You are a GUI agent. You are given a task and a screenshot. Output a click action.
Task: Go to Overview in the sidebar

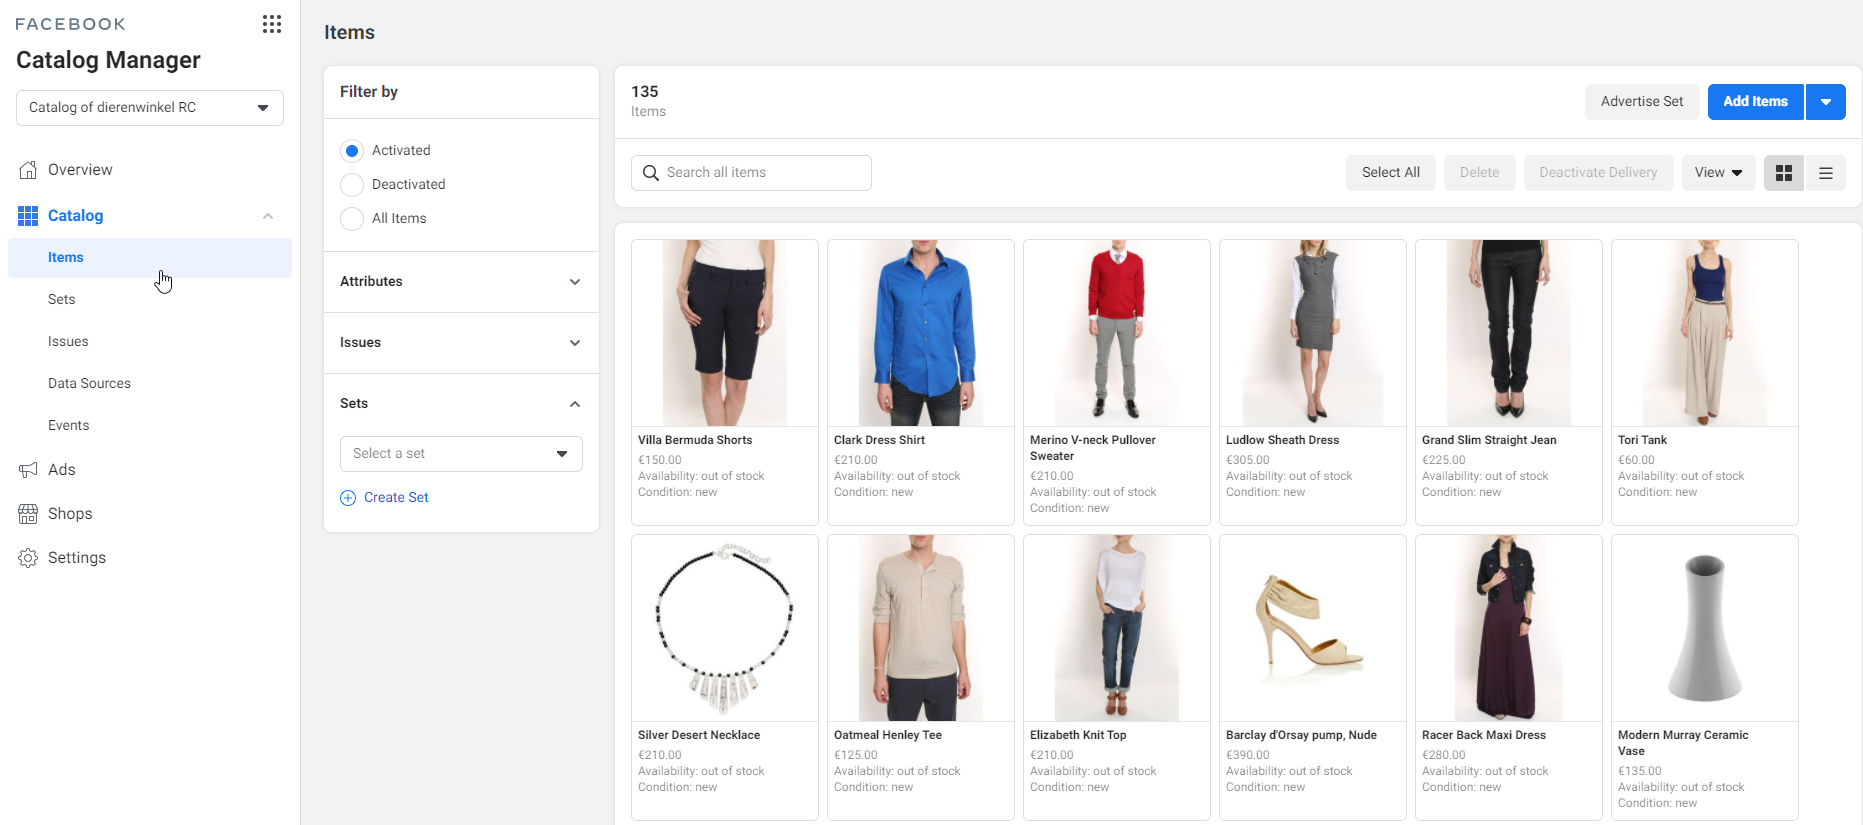[x=80, y=170]
